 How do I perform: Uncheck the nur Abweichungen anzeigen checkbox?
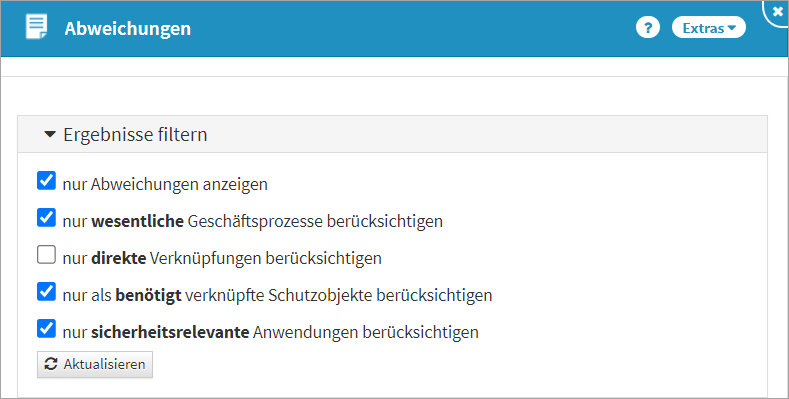[x=46, y=181]
